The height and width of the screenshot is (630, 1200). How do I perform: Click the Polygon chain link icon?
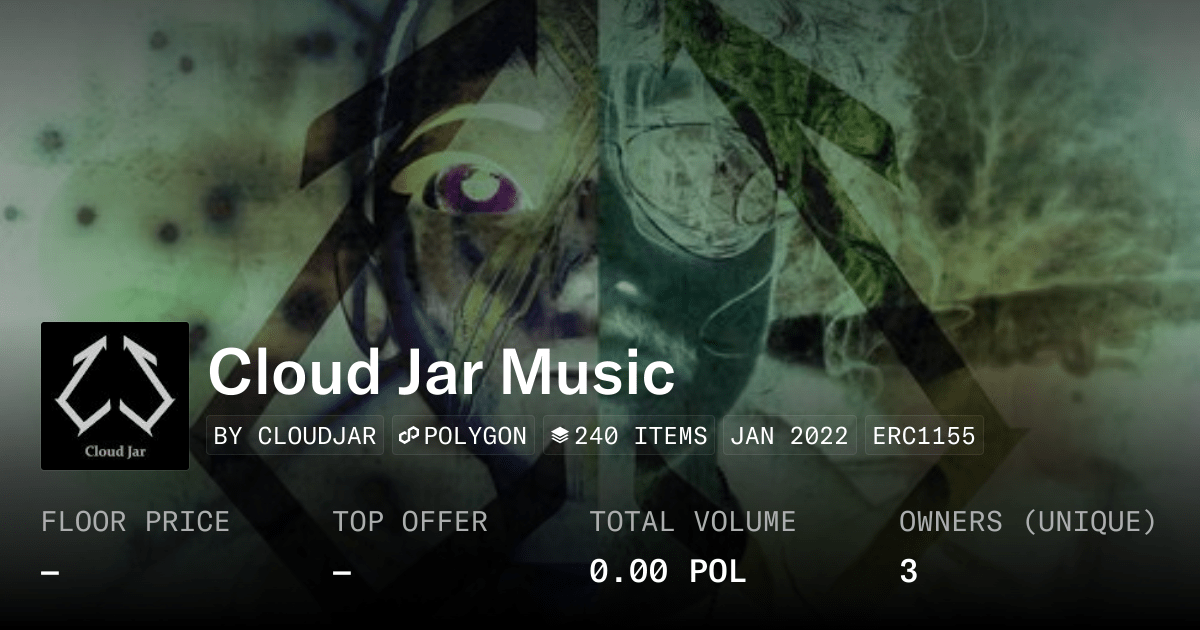[x=409, y=436]
